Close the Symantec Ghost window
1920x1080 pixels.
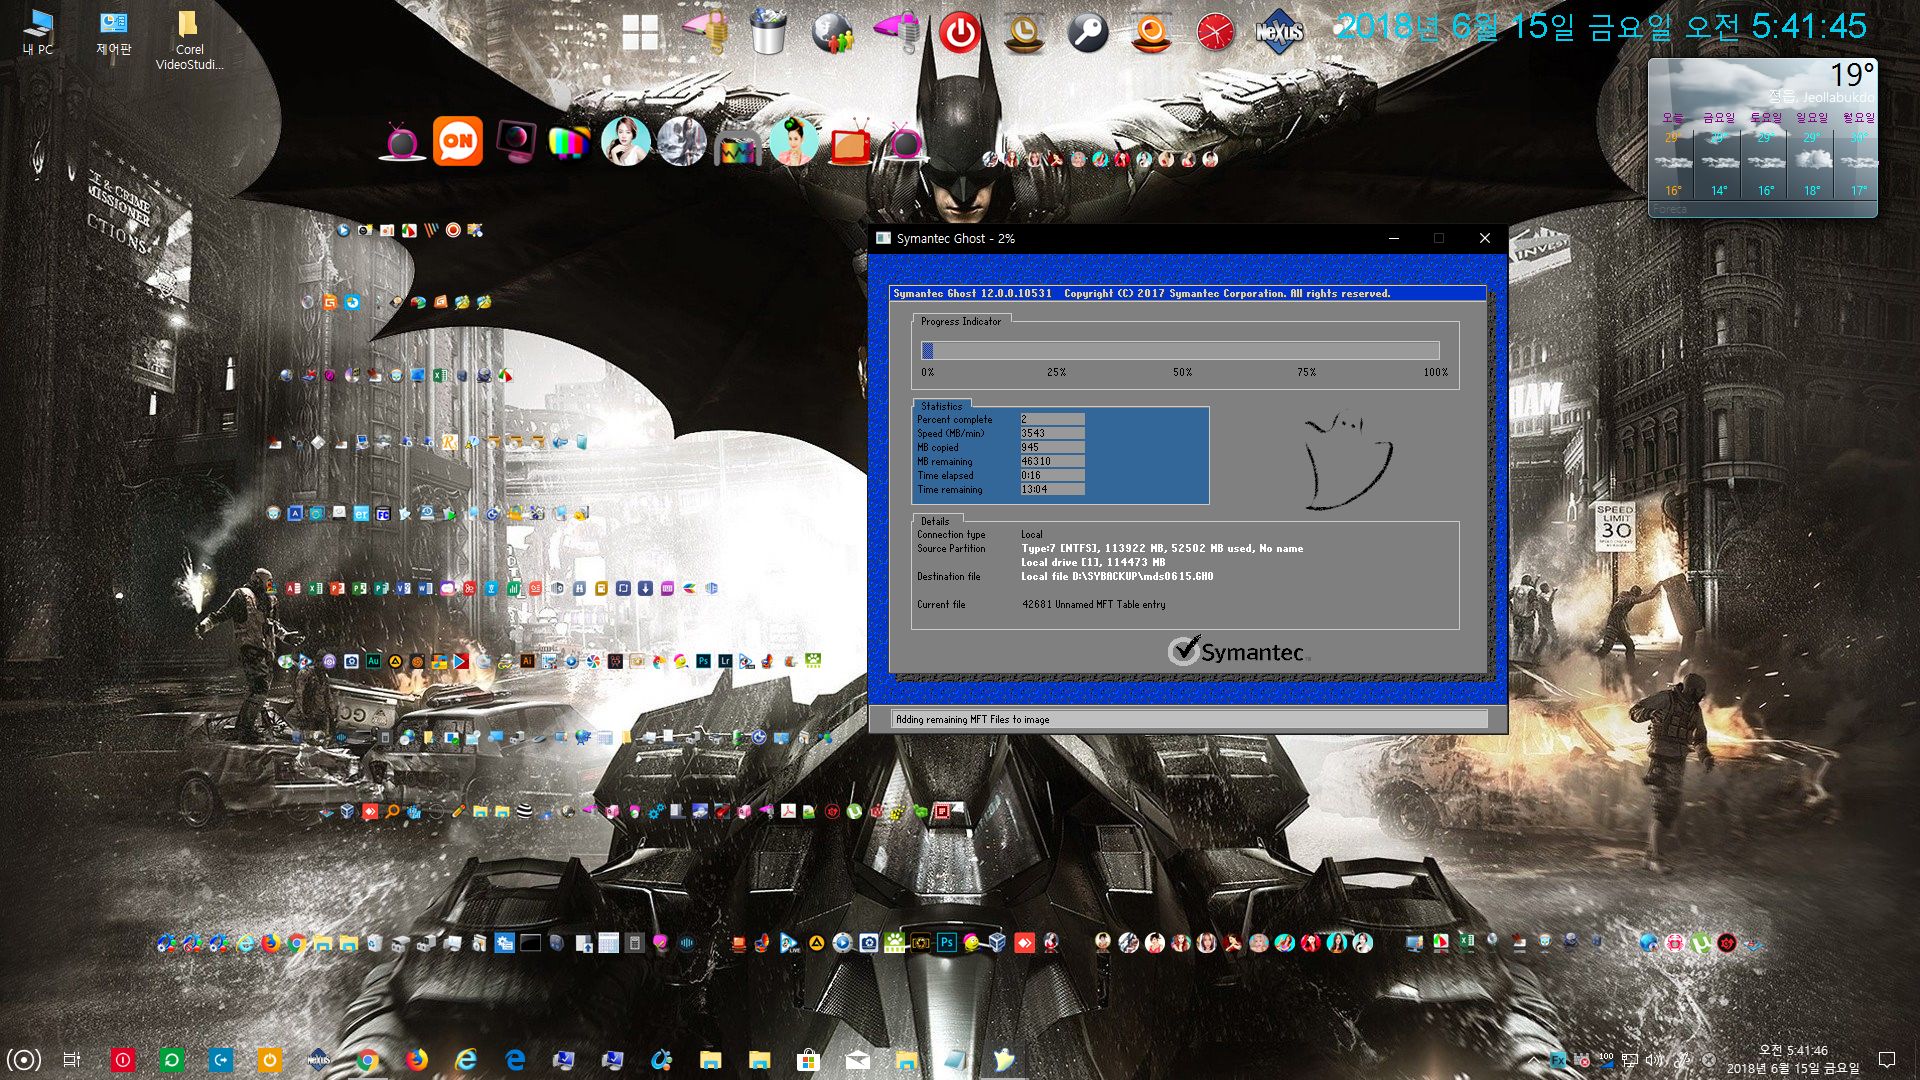[1484, 238]
